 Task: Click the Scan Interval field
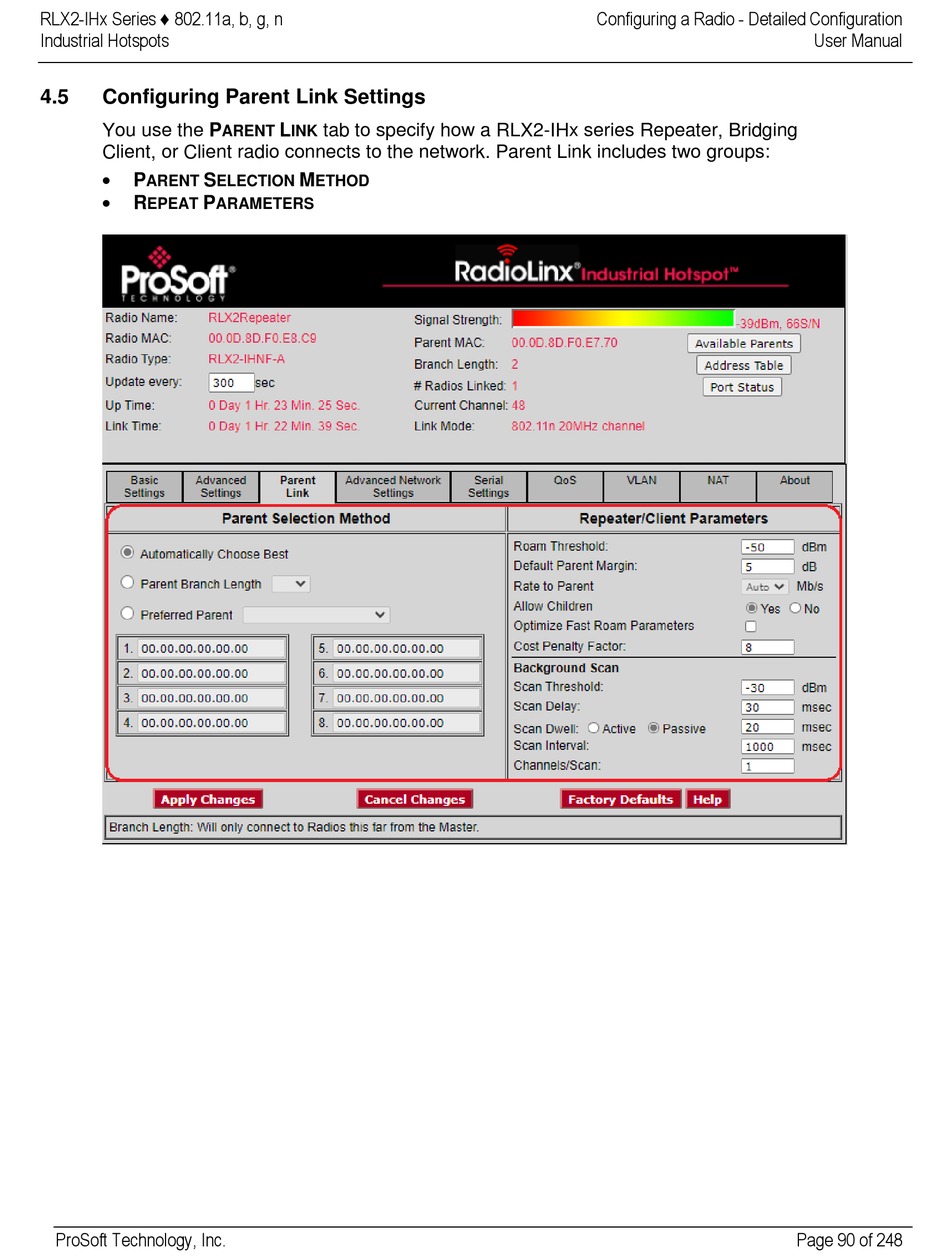[768, 747]
